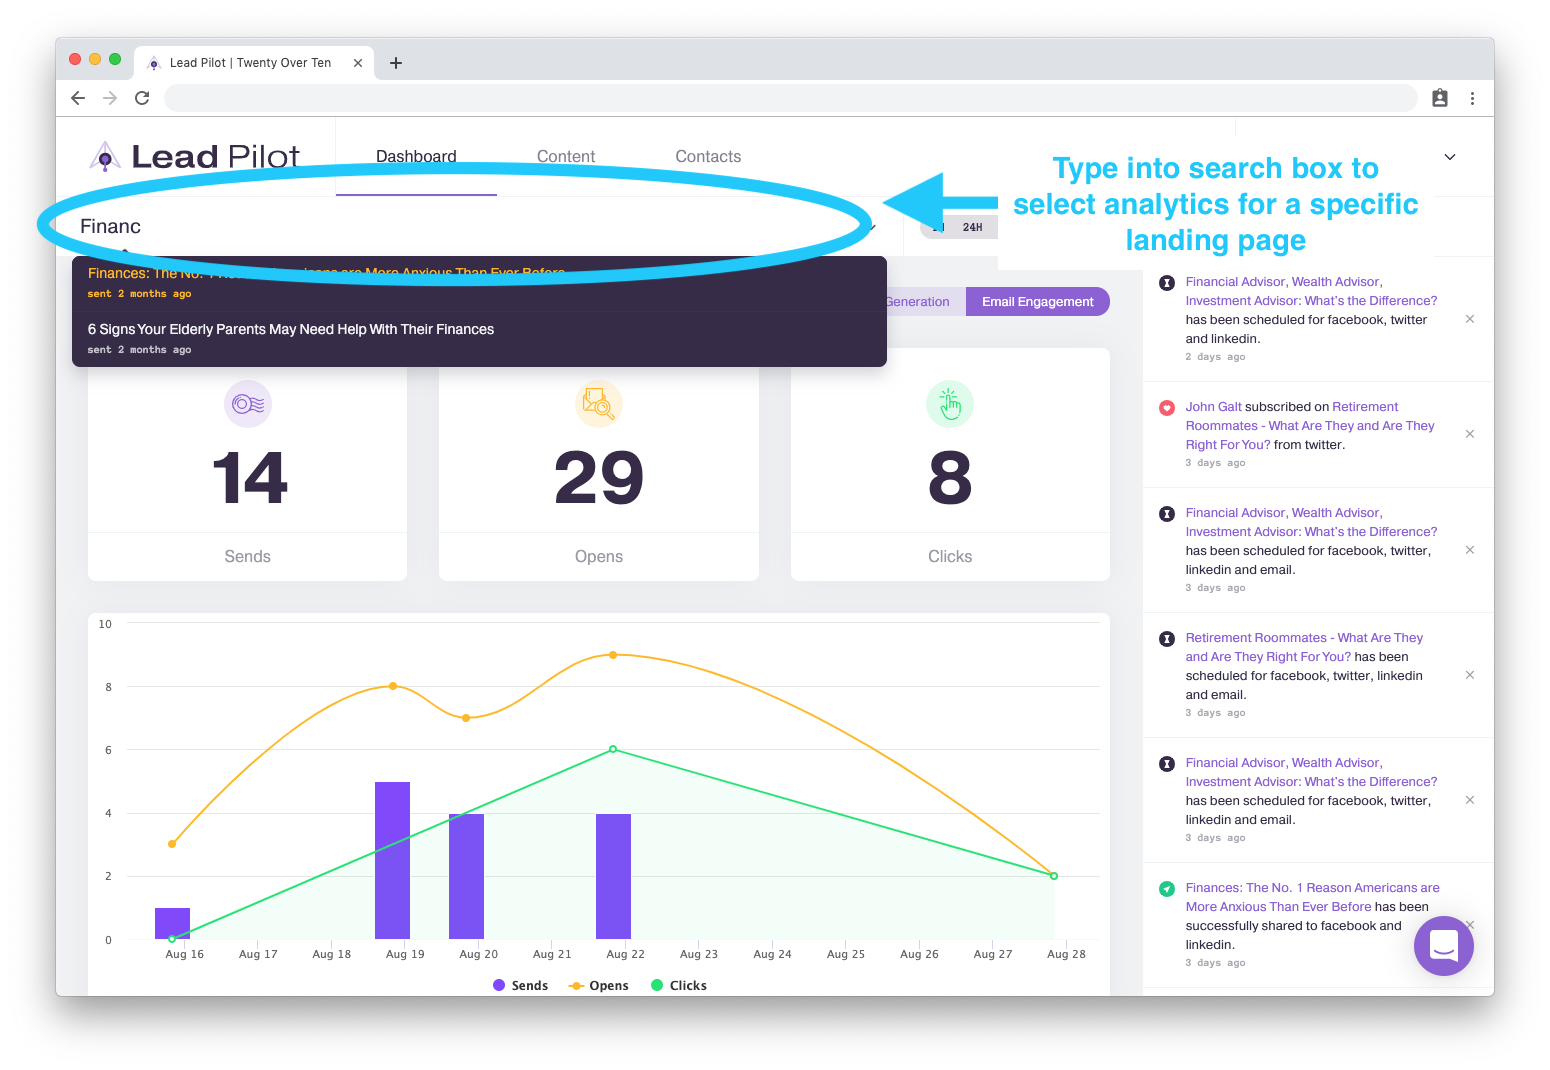
Task: Click the browser forward arrow
Action: (x=110, y=98)
